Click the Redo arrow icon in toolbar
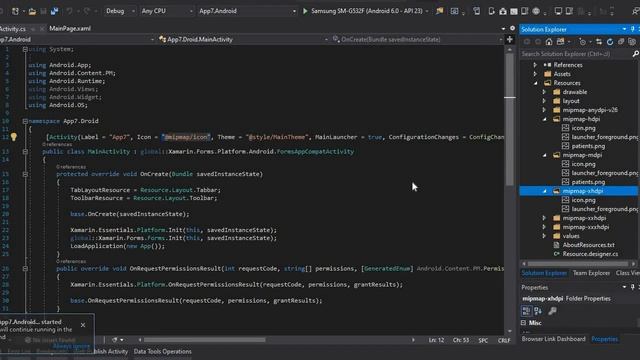Image resolution: width=640 pixels, height=360 pixels. [87, 11]
